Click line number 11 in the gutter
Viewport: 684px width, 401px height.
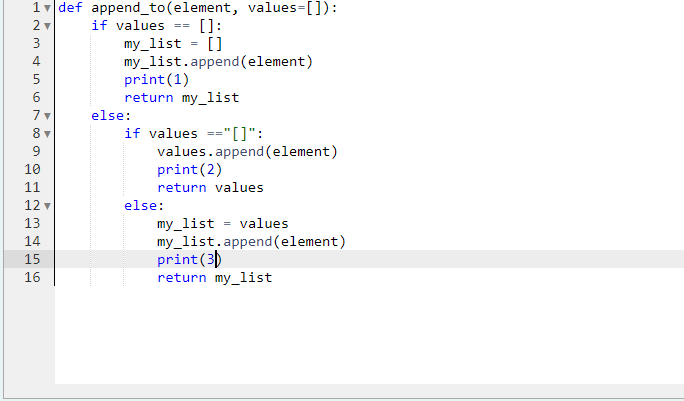click(x=32, y=188)
